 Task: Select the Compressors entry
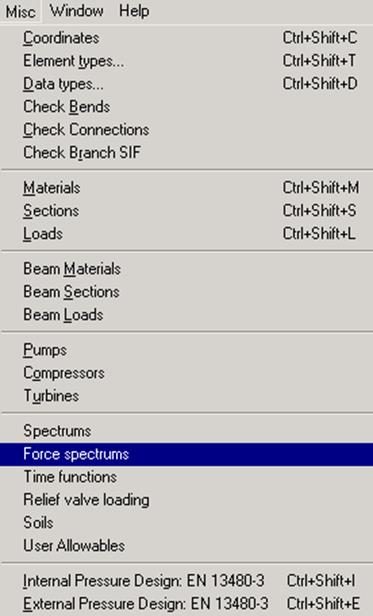(186, 373)
